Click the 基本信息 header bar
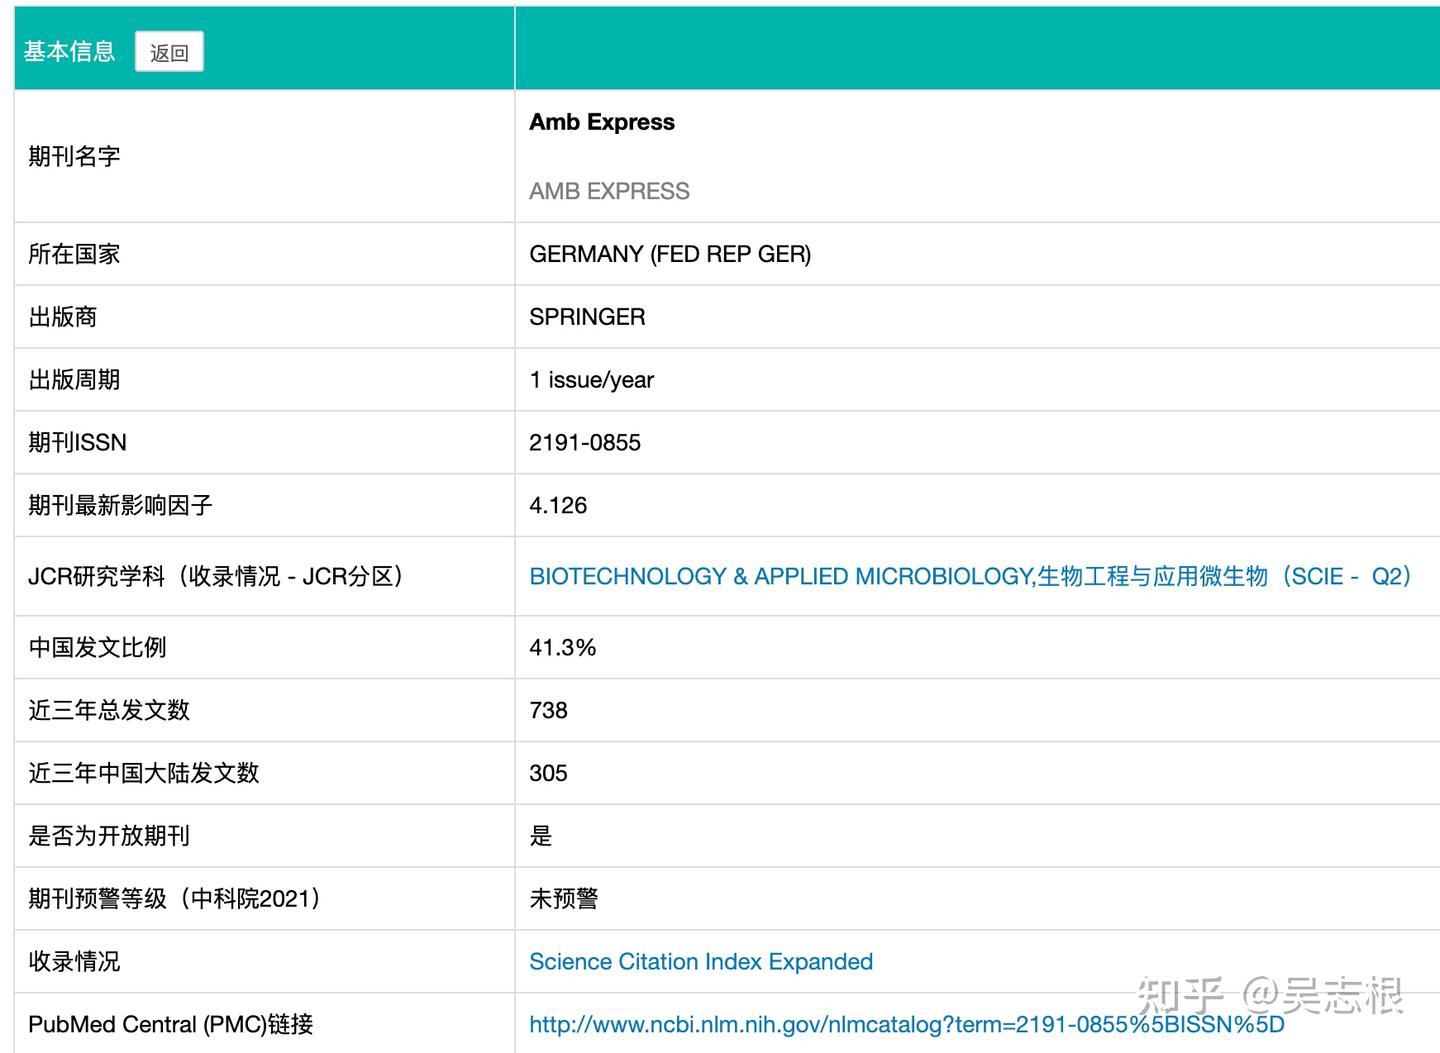 (x=68, y=50)
